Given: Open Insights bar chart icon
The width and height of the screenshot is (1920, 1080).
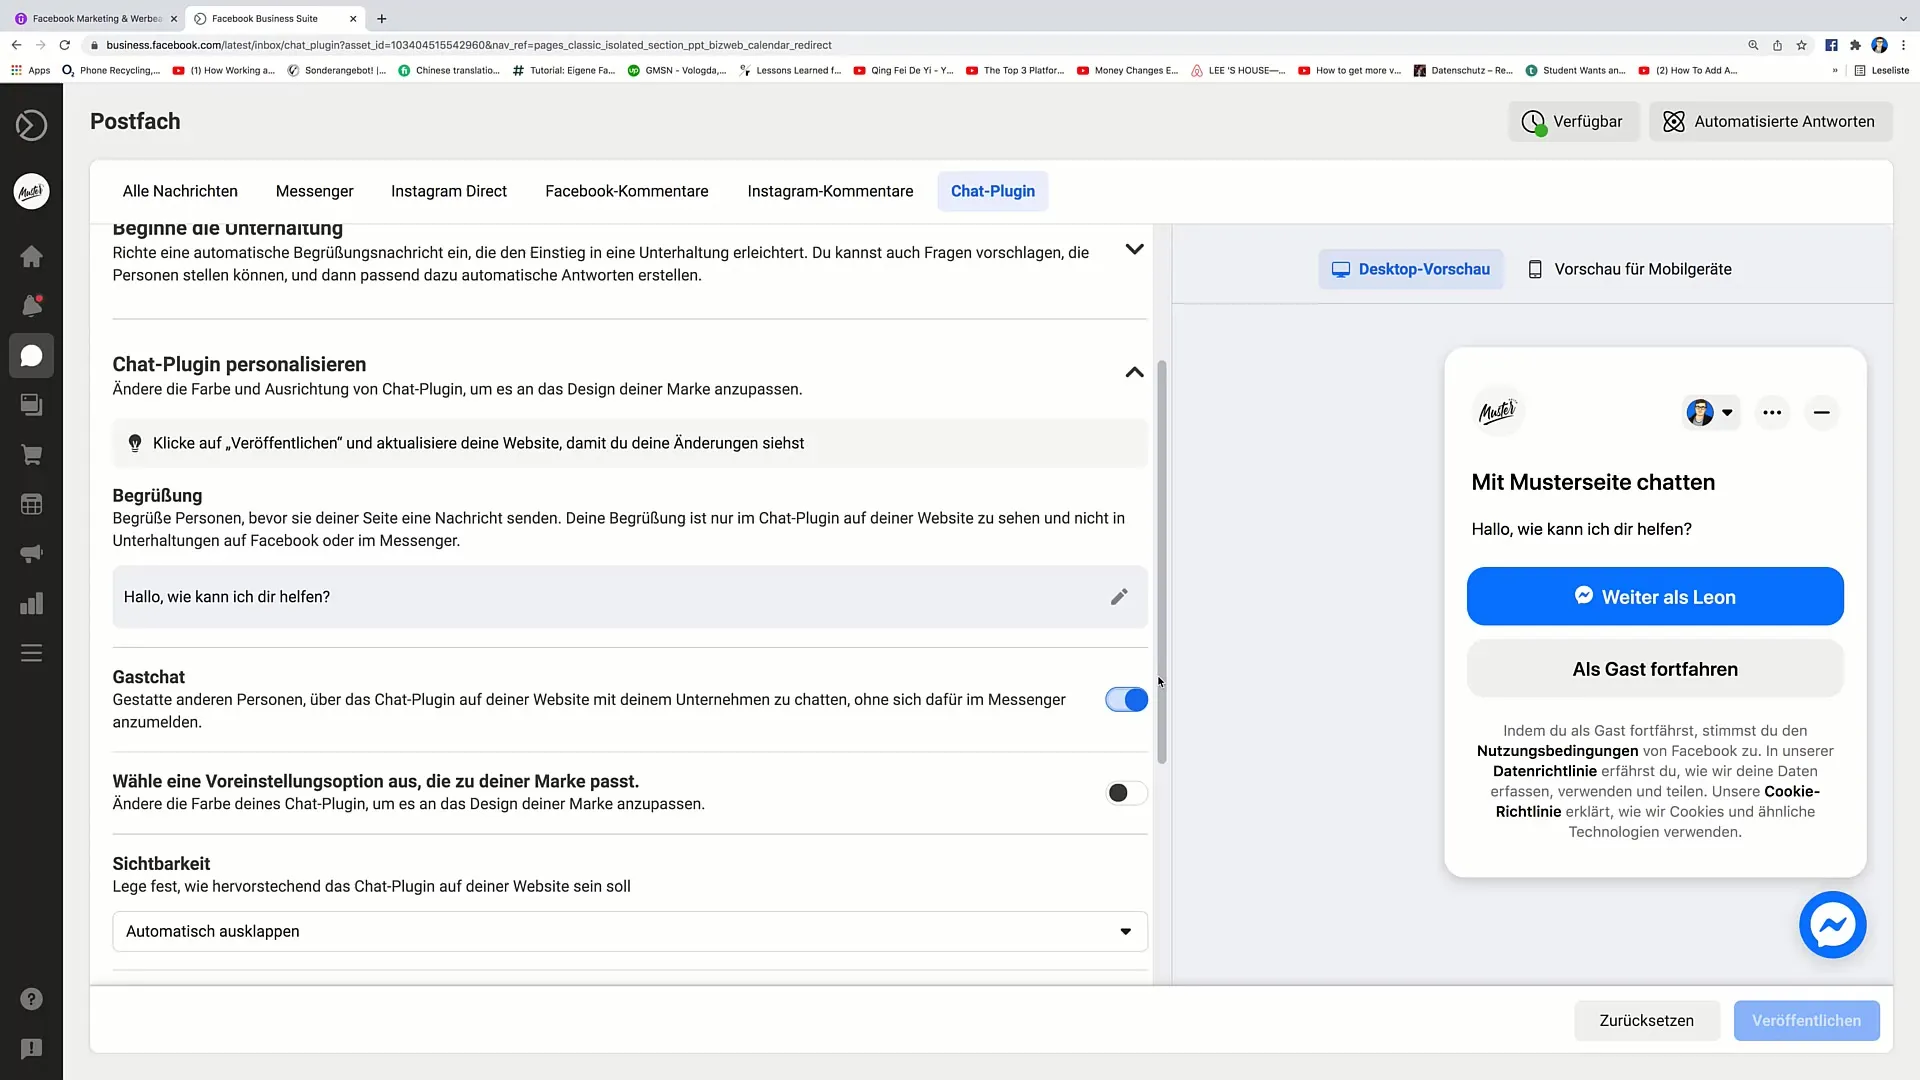Looking at the screenshot, I should coord(31,603).
